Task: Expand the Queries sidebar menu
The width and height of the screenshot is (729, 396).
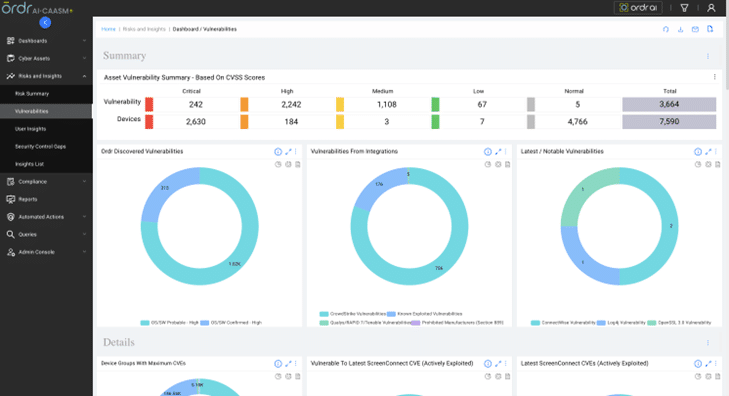Action: [x=46, y=235]
